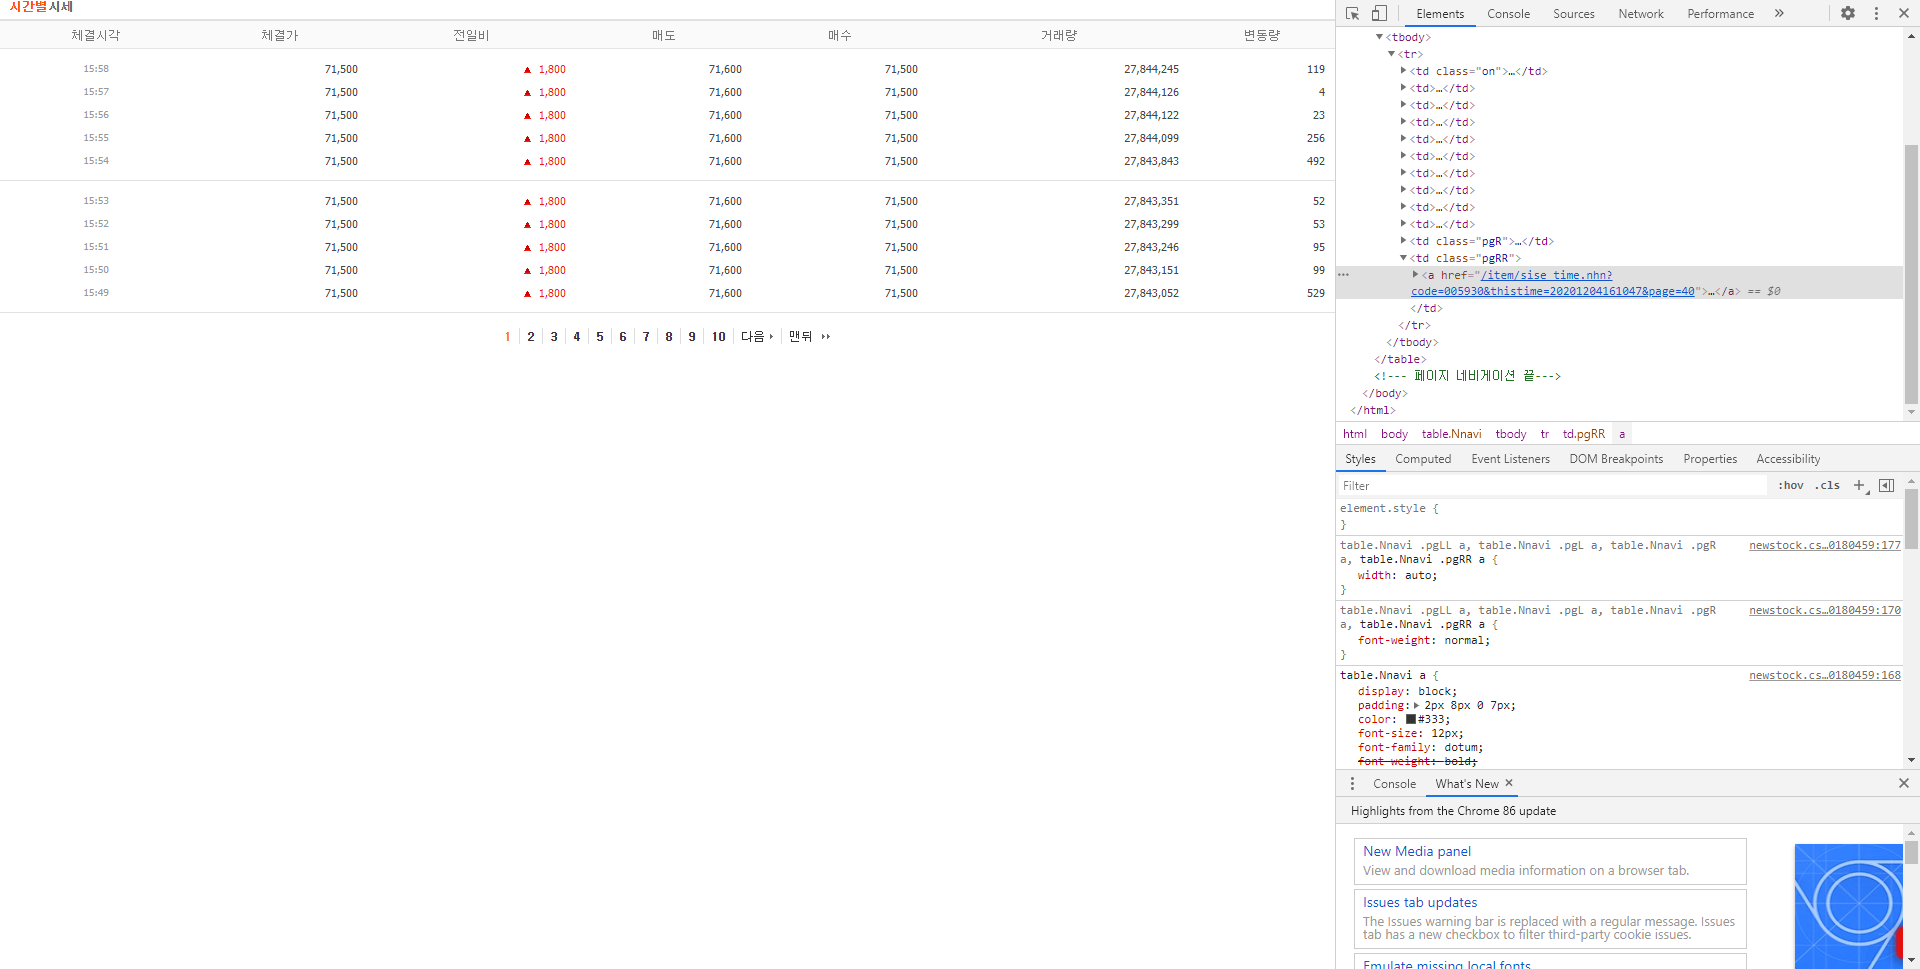Viewport: 1920px width, 969px height.
Task: Play the What's New video thumbnail
Action: click(x=1848, y=906)
